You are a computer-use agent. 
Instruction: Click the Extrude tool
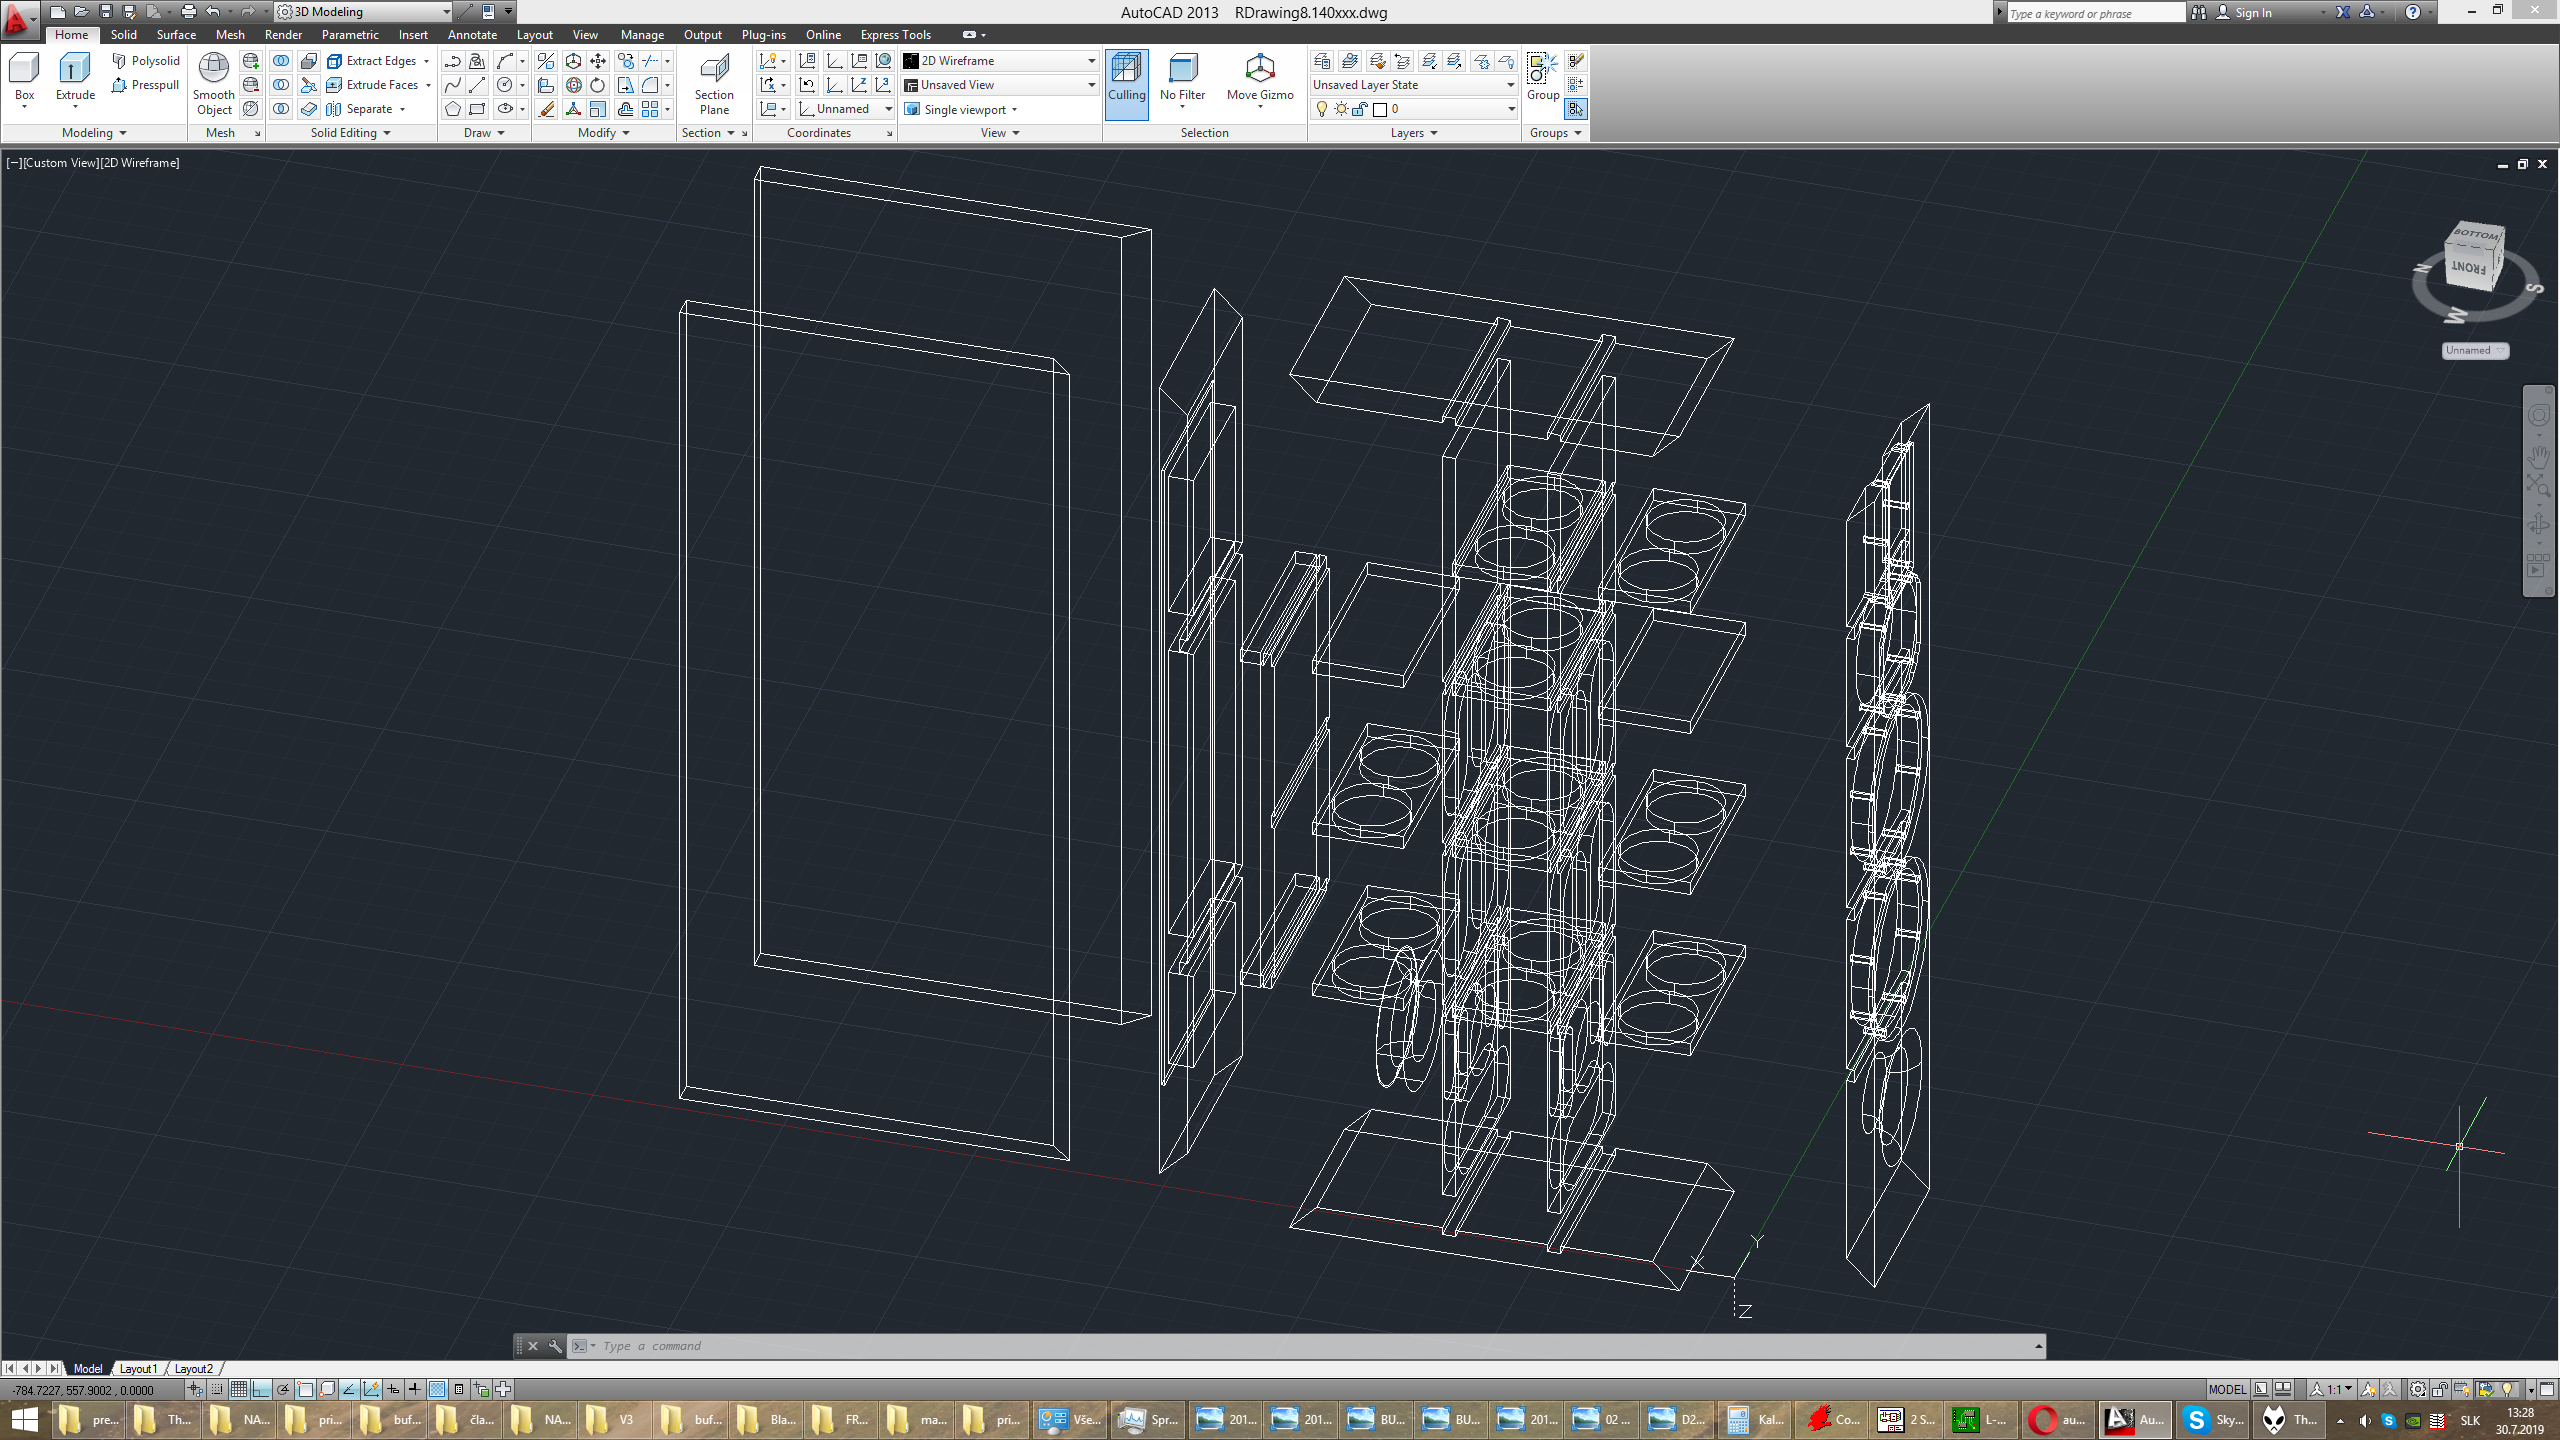(x=75, y=78)
